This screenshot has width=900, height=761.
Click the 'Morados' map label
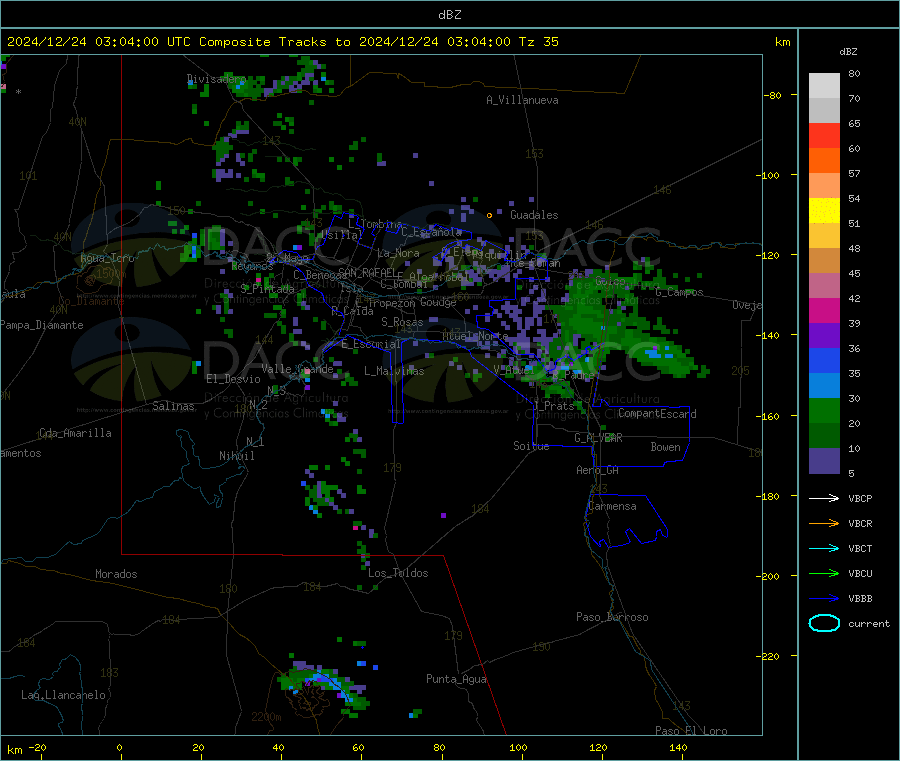pyautogui.click(x=116, y=574)
